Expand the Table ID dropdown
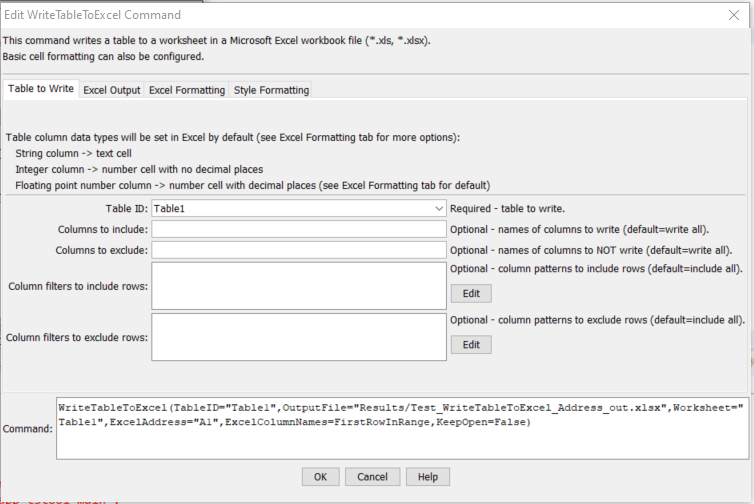This screenshot has height=504, width=754. click(x=439, y=209)
